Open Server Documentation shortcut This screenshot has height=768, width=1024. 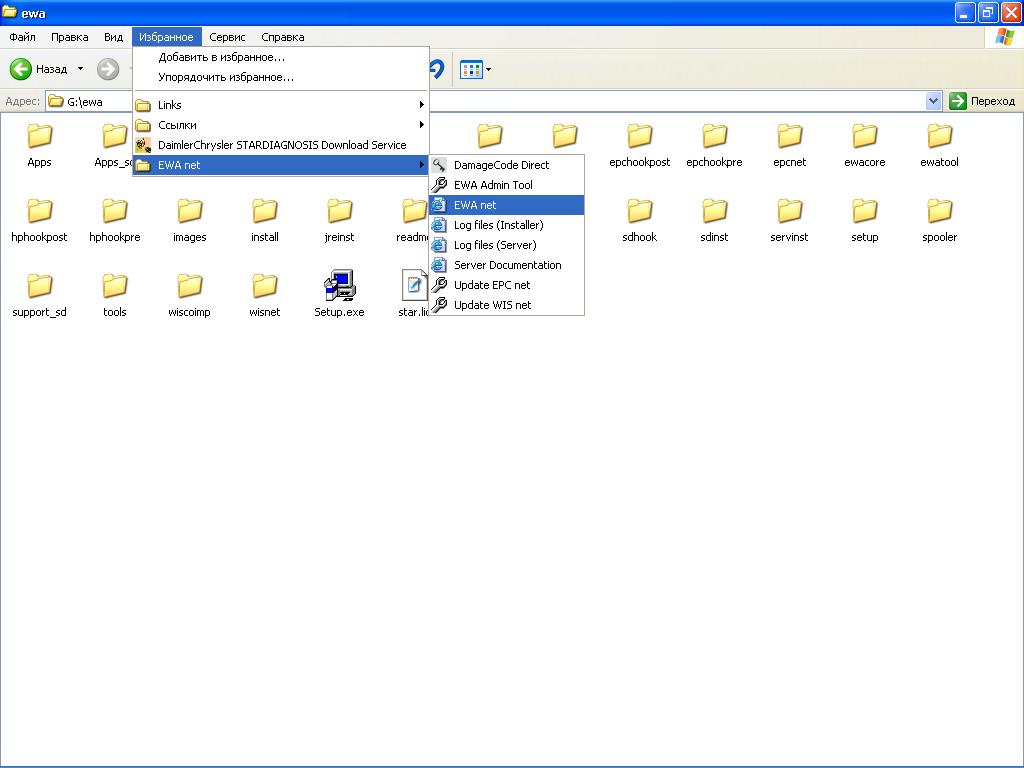(x=507, y=265)
